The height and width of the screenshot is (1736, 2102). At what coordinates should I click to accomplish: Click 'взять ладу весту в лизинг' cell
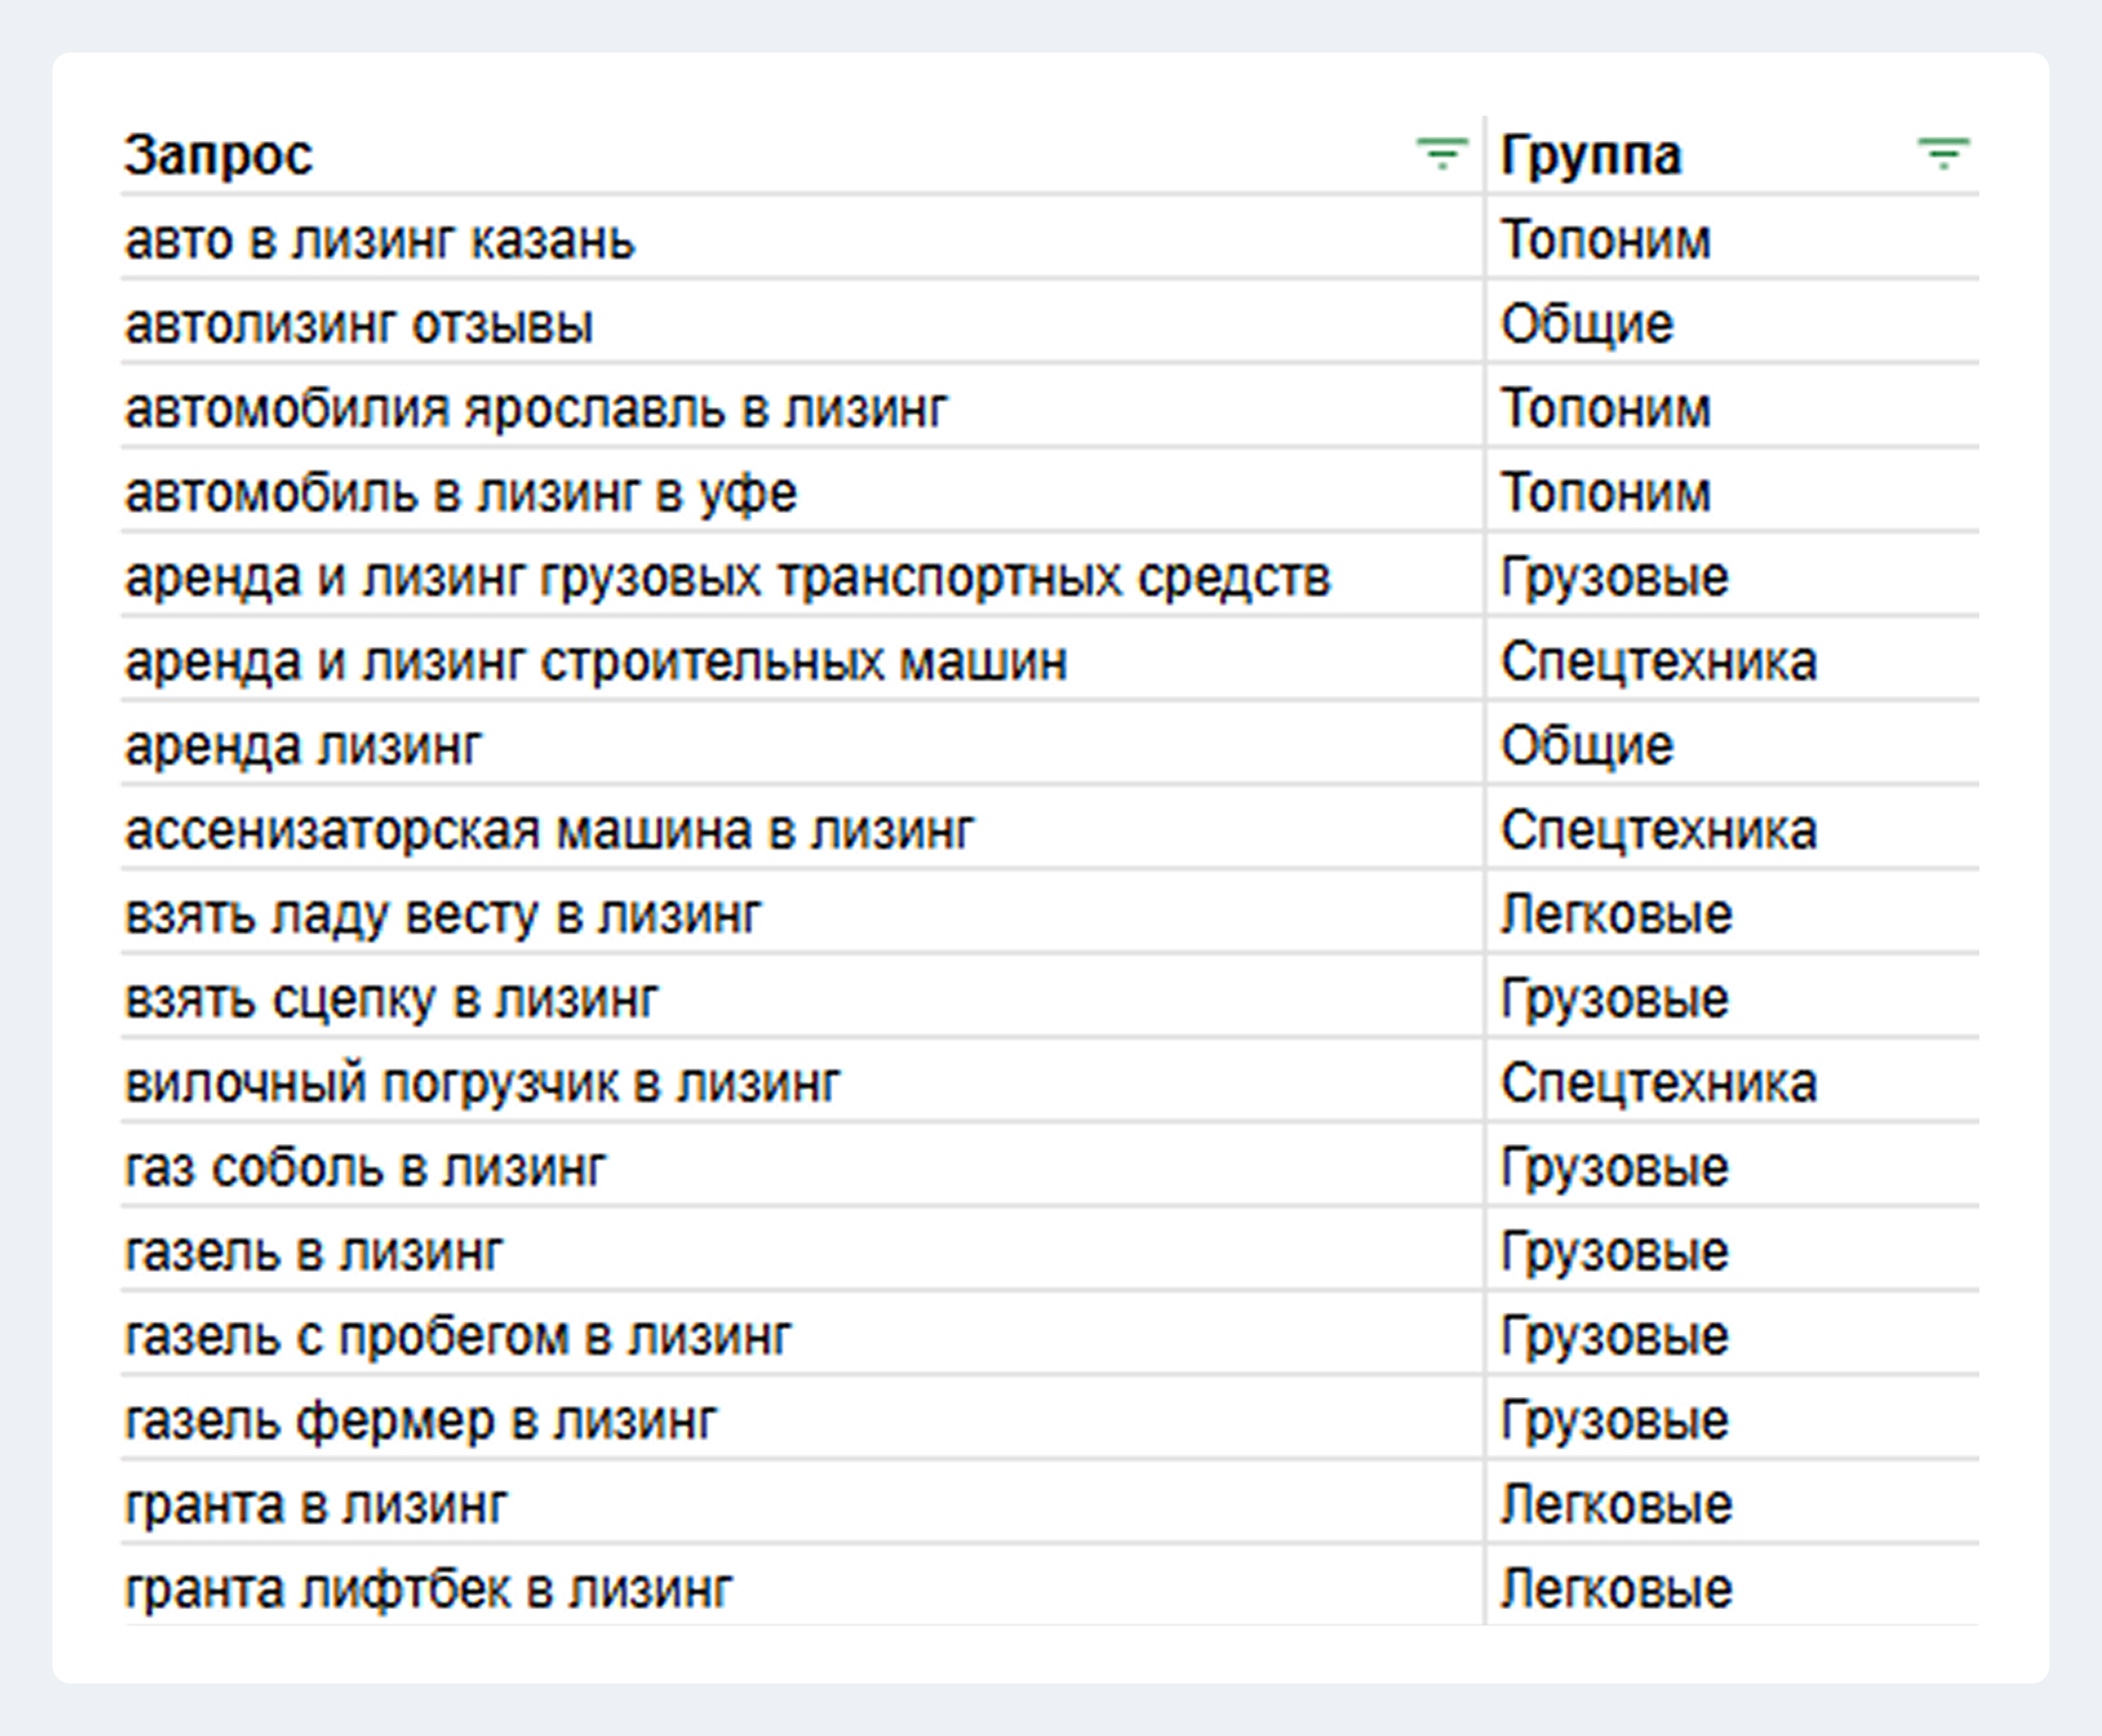443,915
